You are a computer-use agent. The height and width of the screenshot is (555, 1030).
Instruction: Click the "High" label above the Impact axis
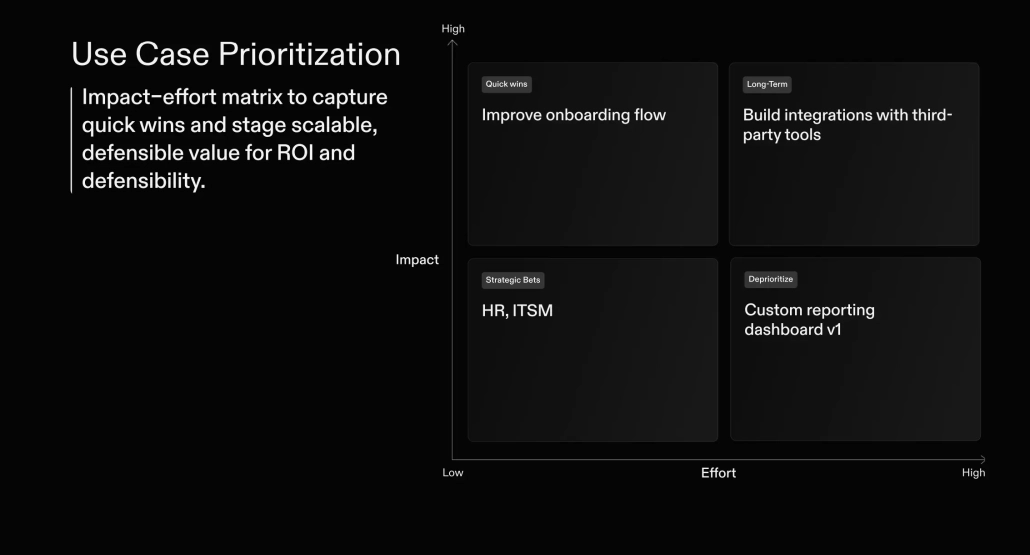(x=453, y=29)
